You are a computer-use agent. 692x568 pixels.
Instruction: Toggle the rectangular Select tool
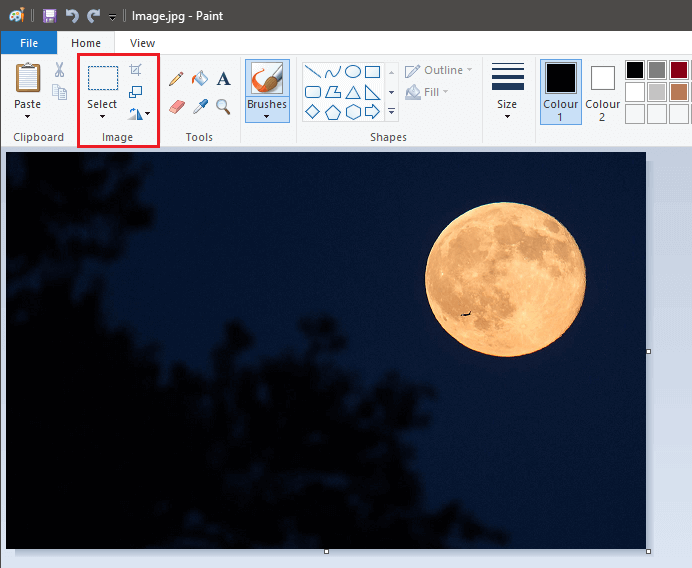102,78
